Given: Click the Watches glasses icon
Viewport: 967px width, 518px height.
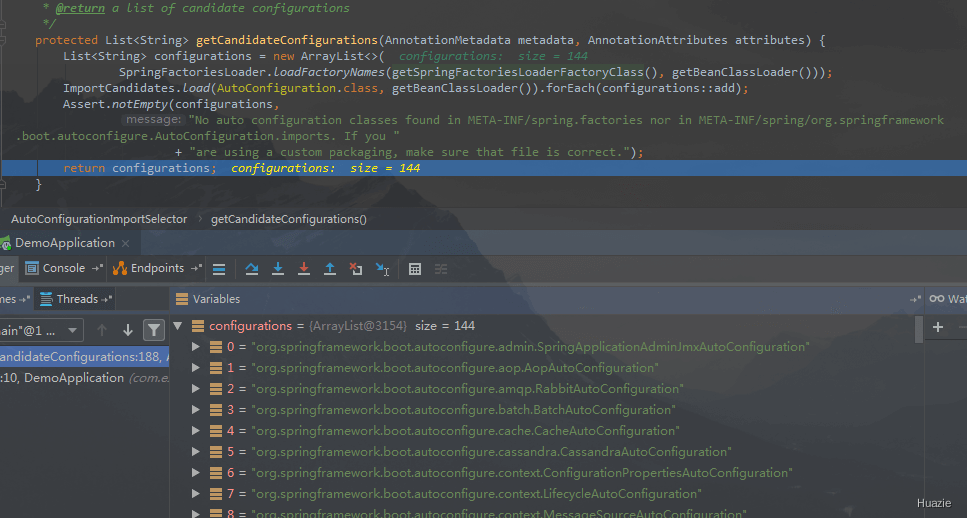Looking at the screenshot, I should coord(937,298).
